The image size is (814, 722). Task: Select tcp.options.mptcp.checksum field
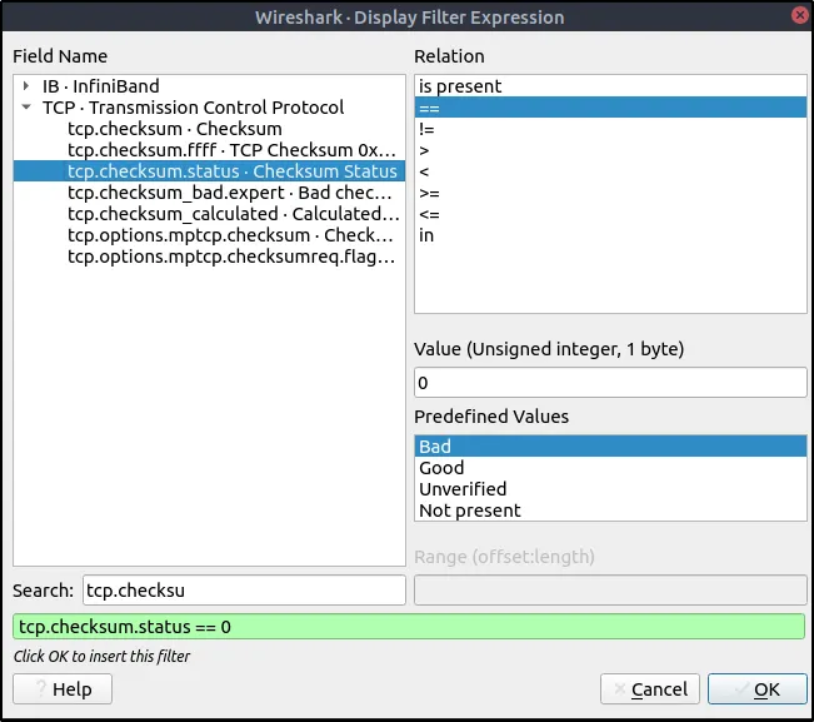tap(209, 235)
